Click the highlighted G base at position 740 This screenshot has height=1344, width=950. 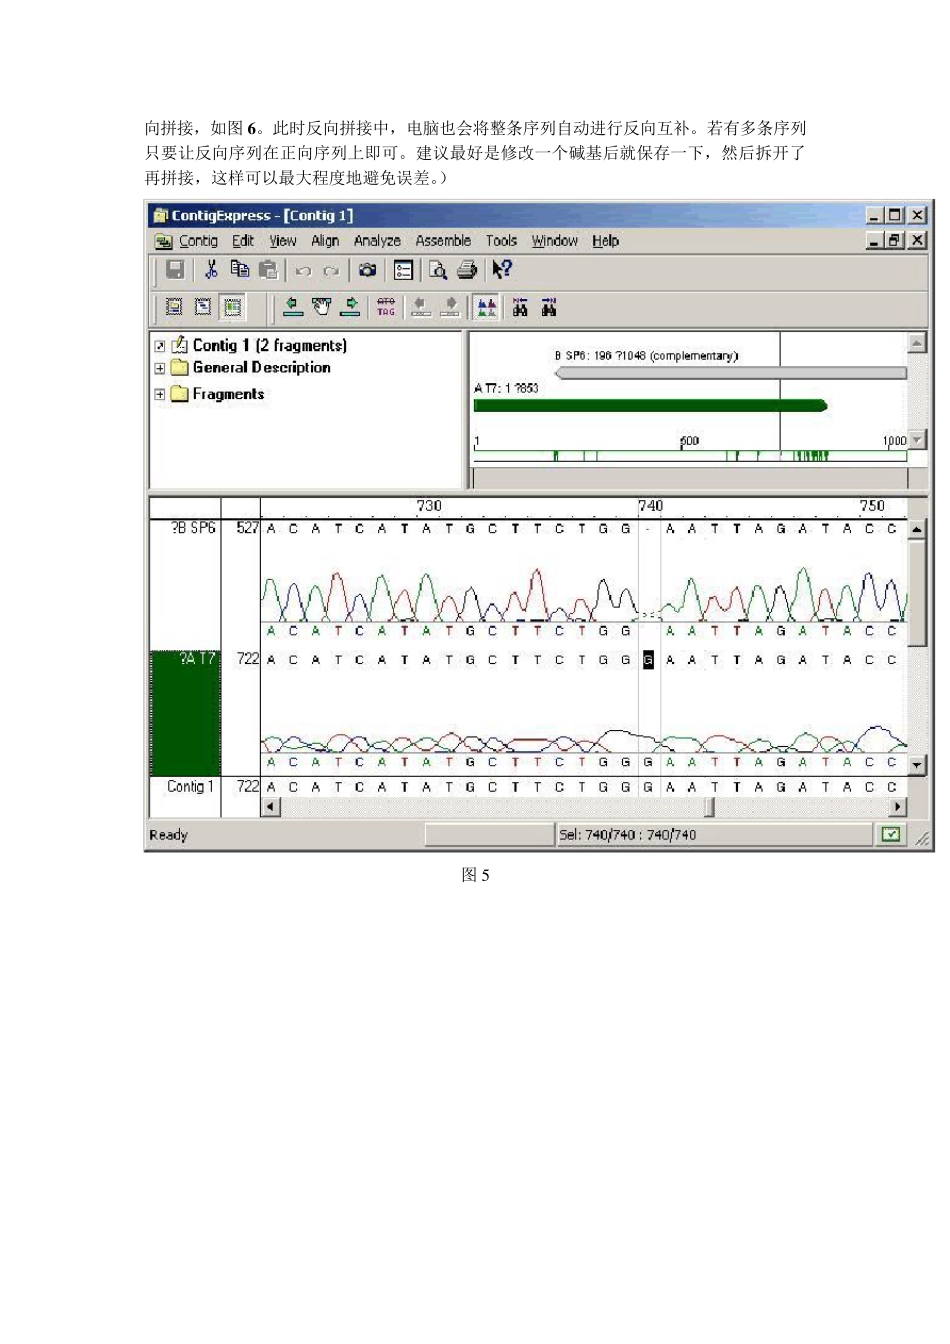[x=648, y=659]
